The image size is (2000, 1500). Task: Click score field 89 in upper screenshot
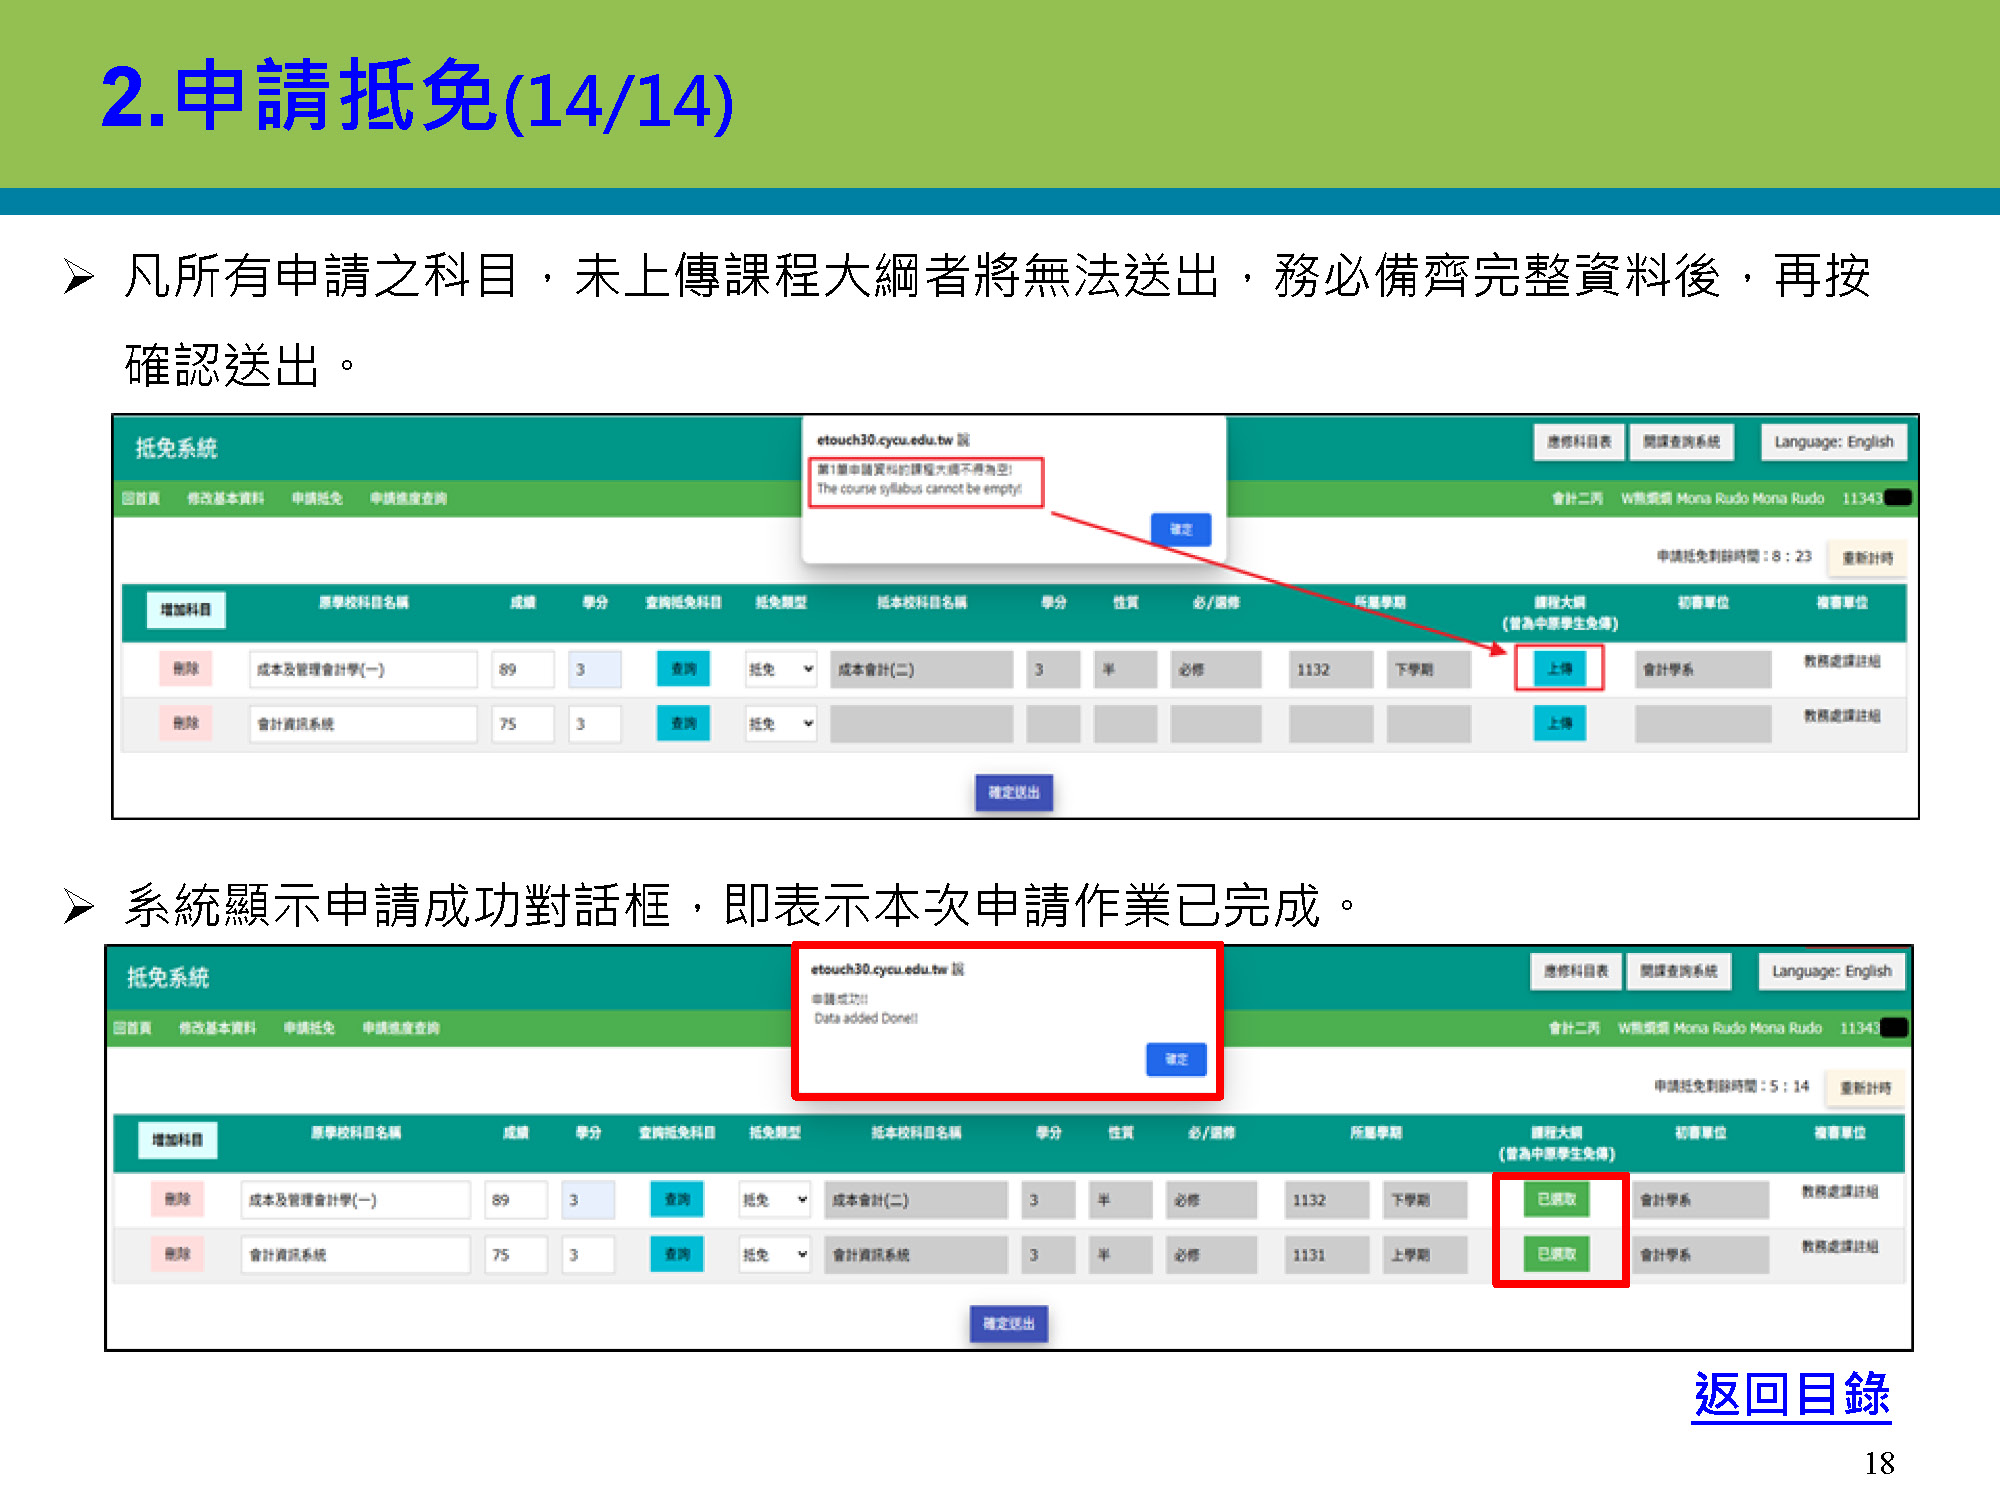pos(523,669)
